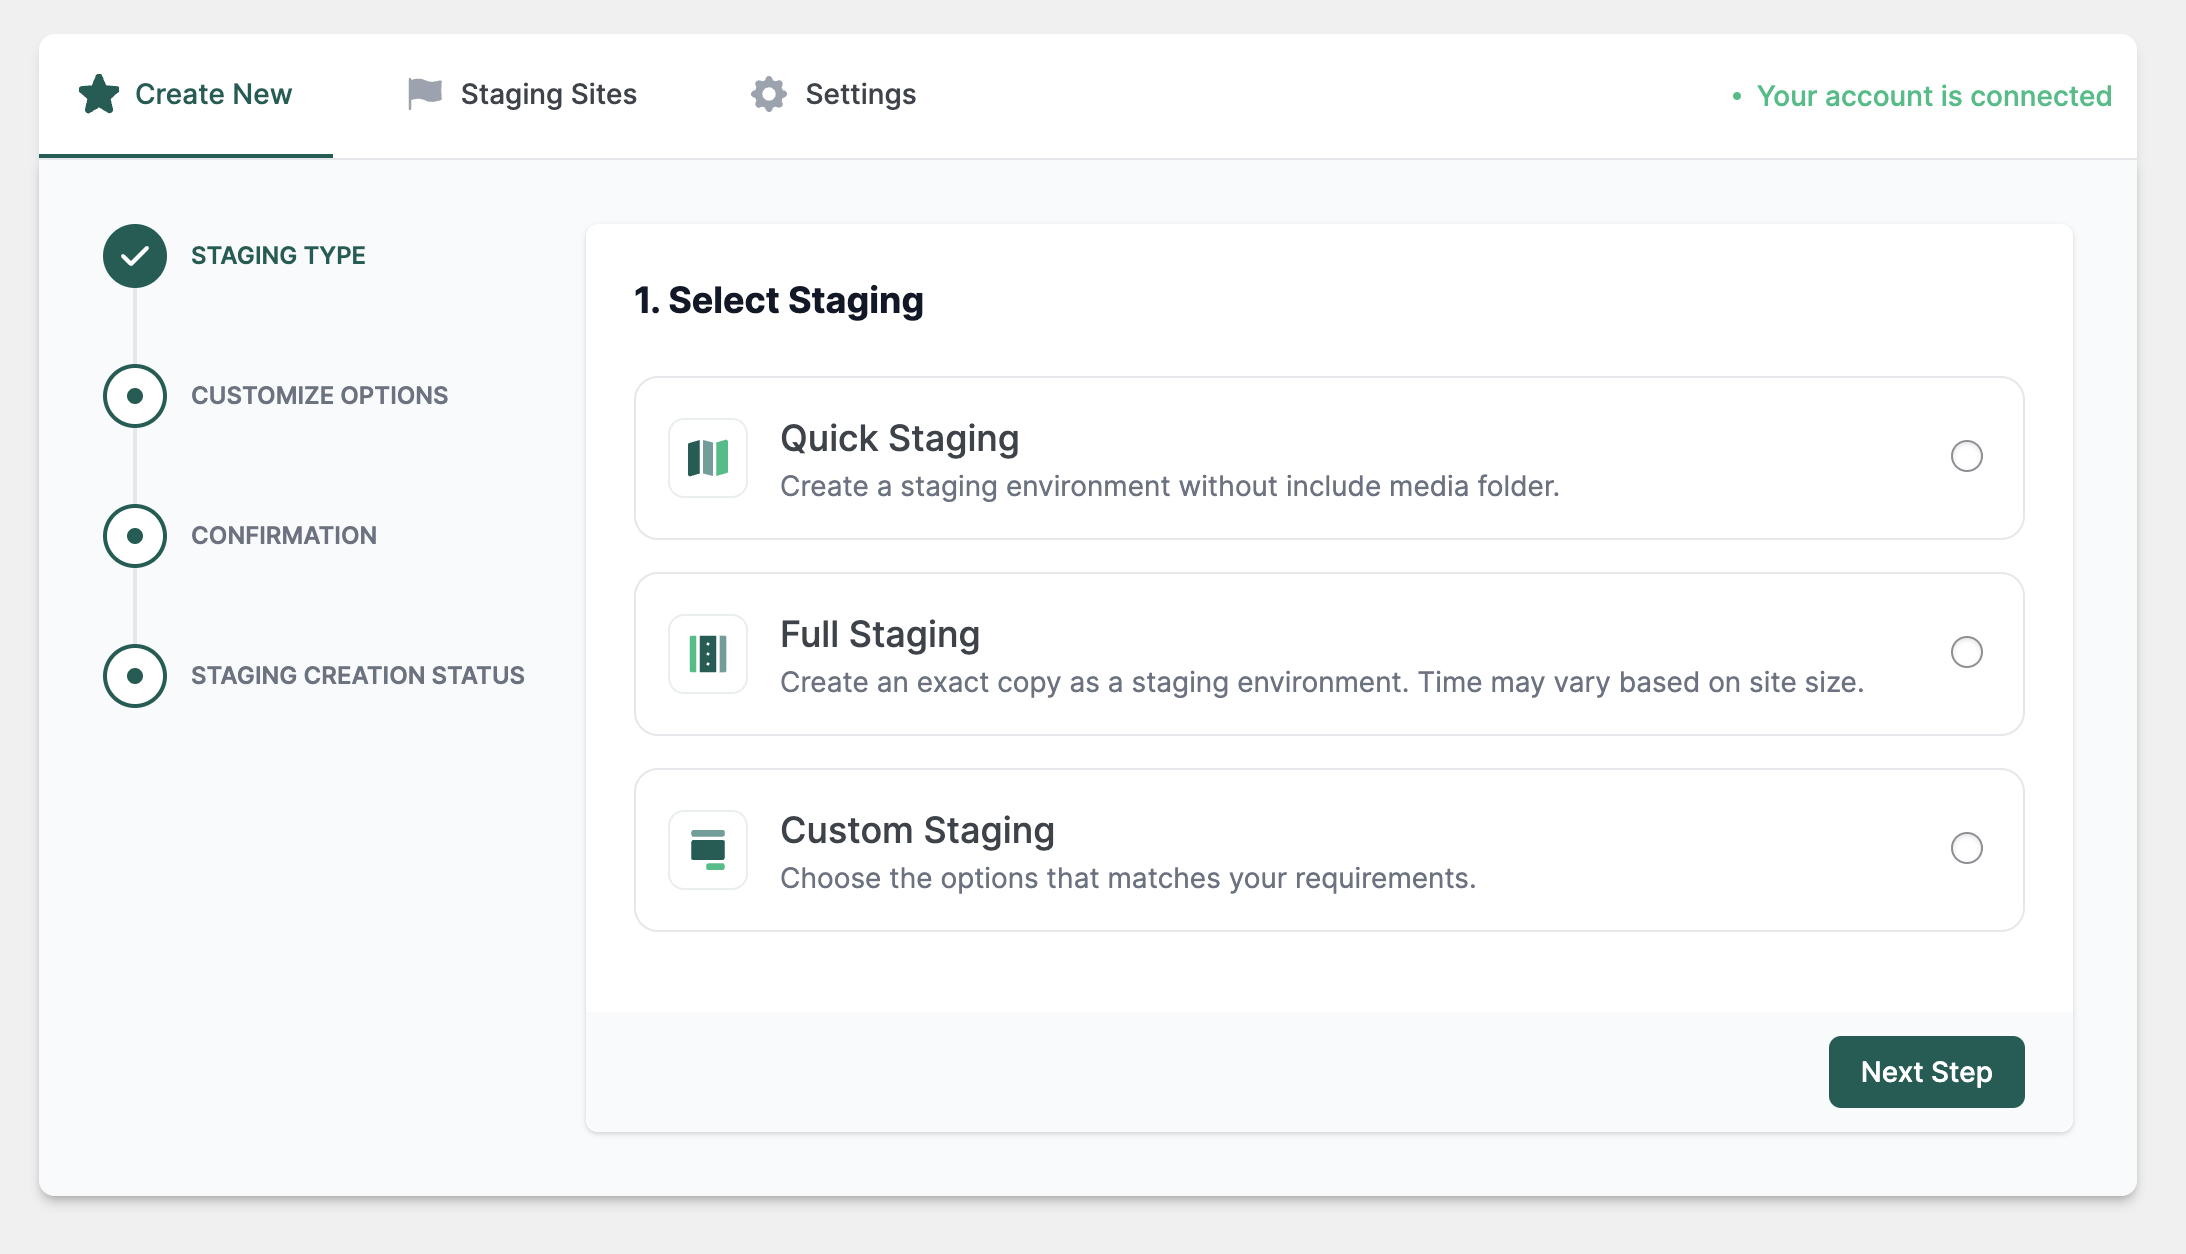Click the Next Step button
The image size is (2186, 1254).
click(x=1928, y=1072)
